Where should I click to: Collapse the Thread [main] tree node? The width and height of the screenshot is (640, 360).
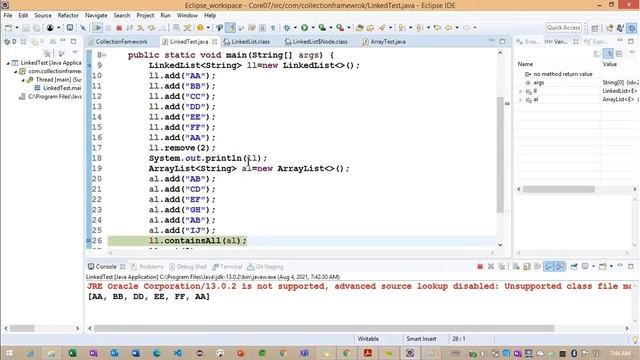[23, 80]
